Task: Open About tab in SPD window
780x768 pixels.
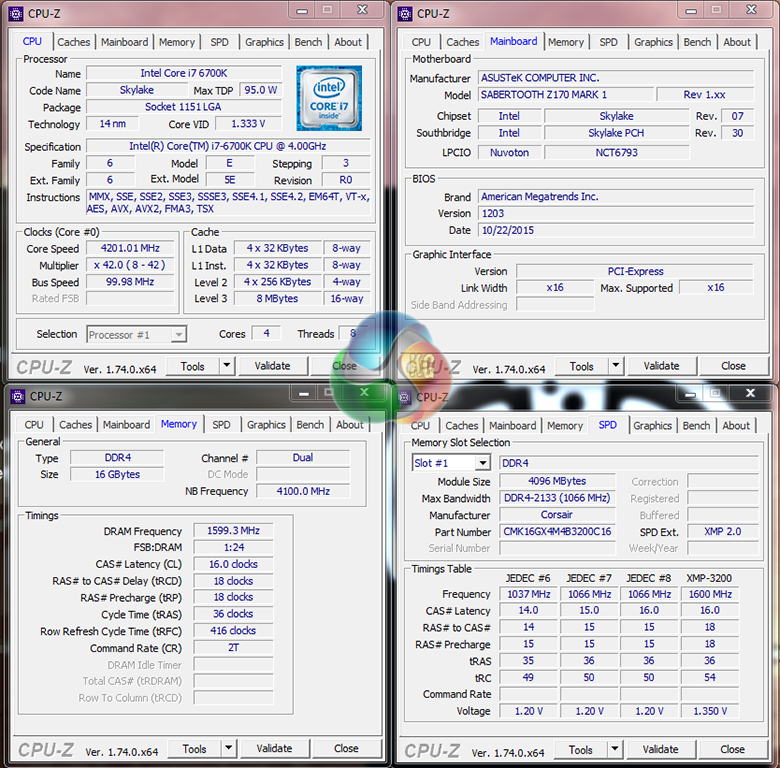Action: pyautogui.click(x=736, y=426)
